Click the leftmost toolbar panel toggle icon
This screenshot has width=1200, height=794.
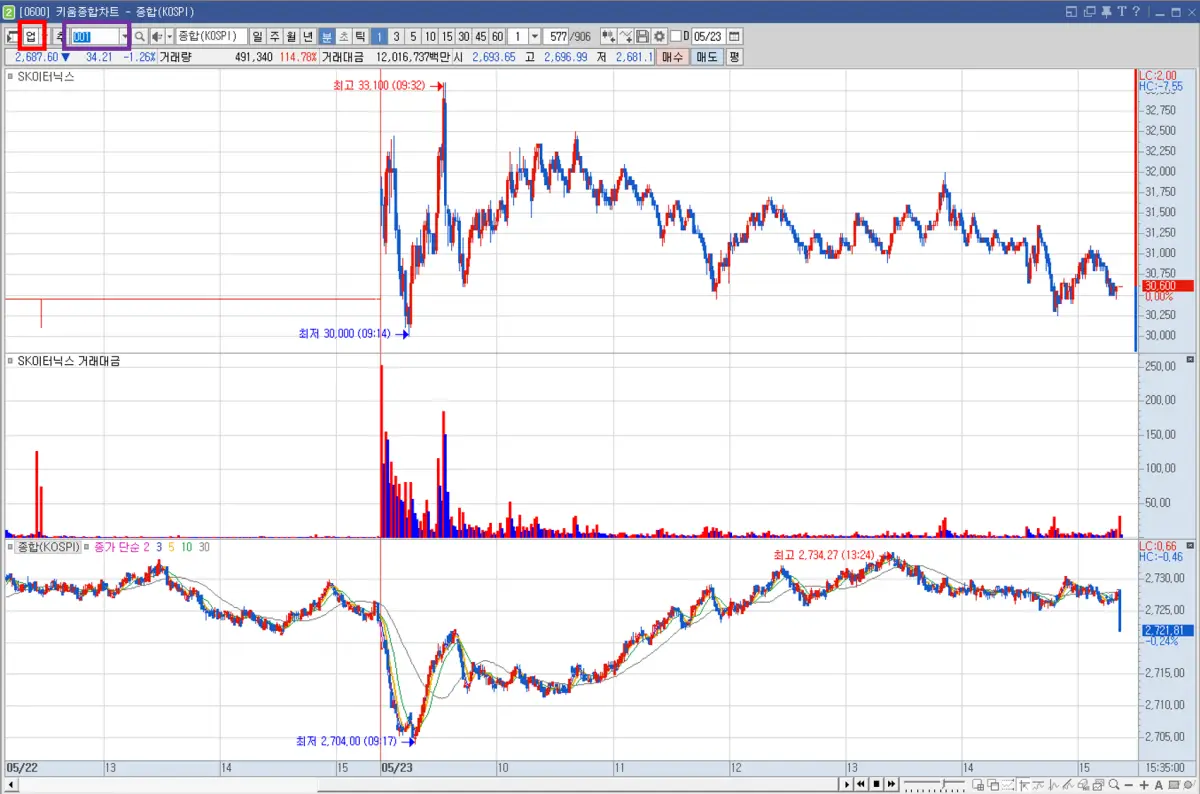coord(12,36)
